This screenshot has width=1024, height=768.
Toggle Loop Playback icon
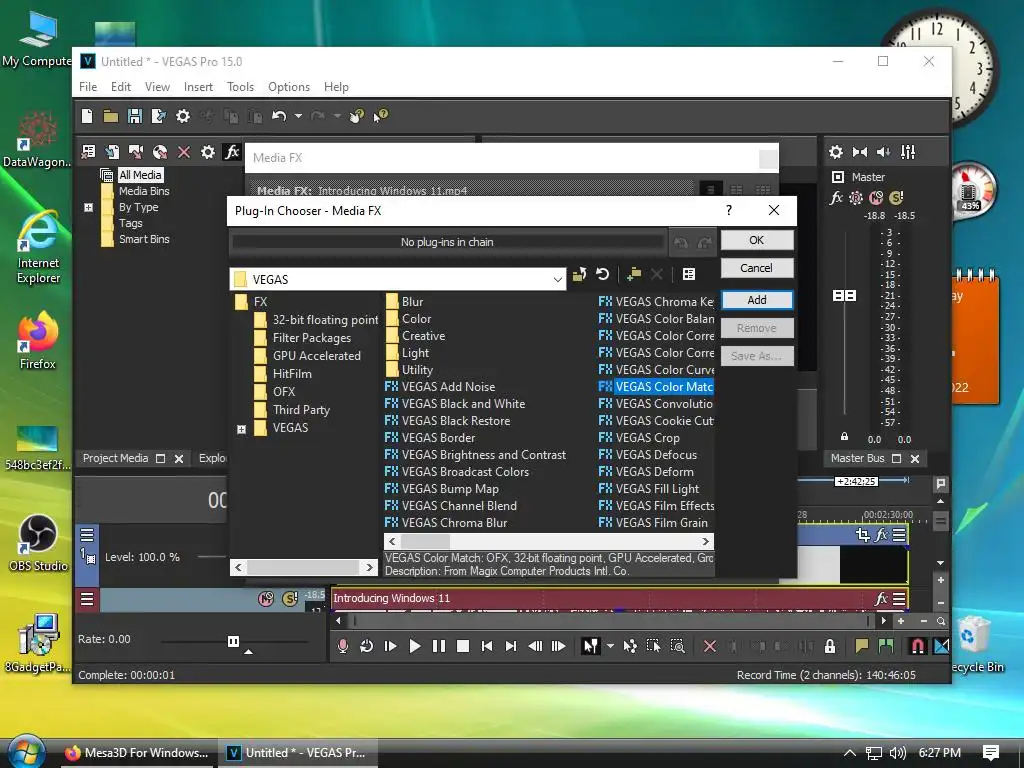[366, 647]
